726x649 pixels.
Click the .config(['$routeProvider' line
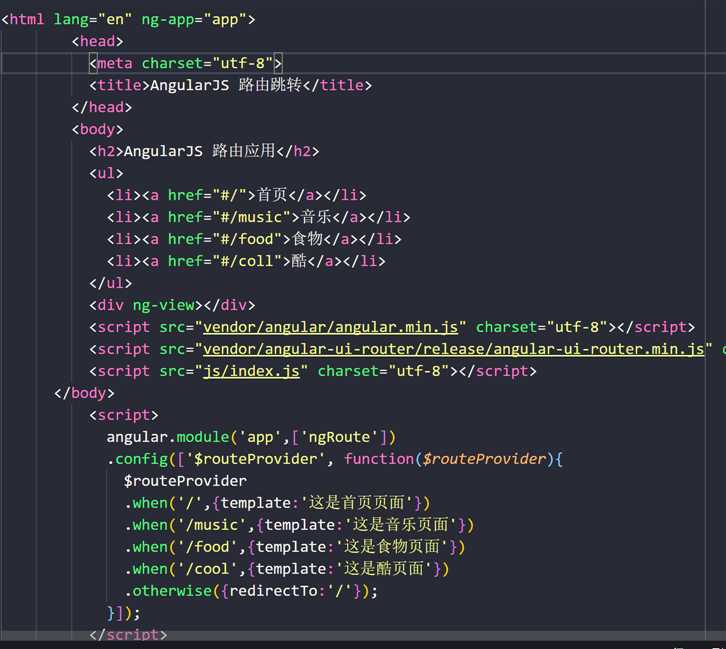[x=335, y=459]
